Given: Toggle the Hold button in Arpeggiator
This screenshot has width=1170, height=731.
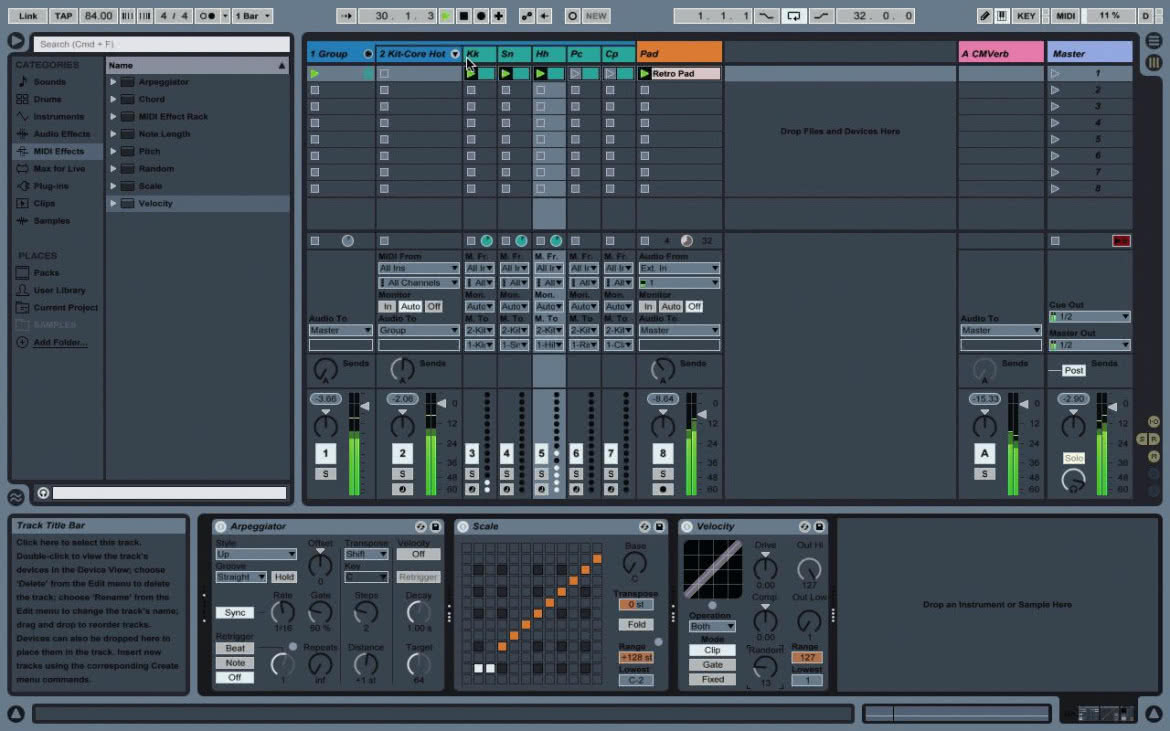Looking at the screenshot, I should tap(284, 577).
